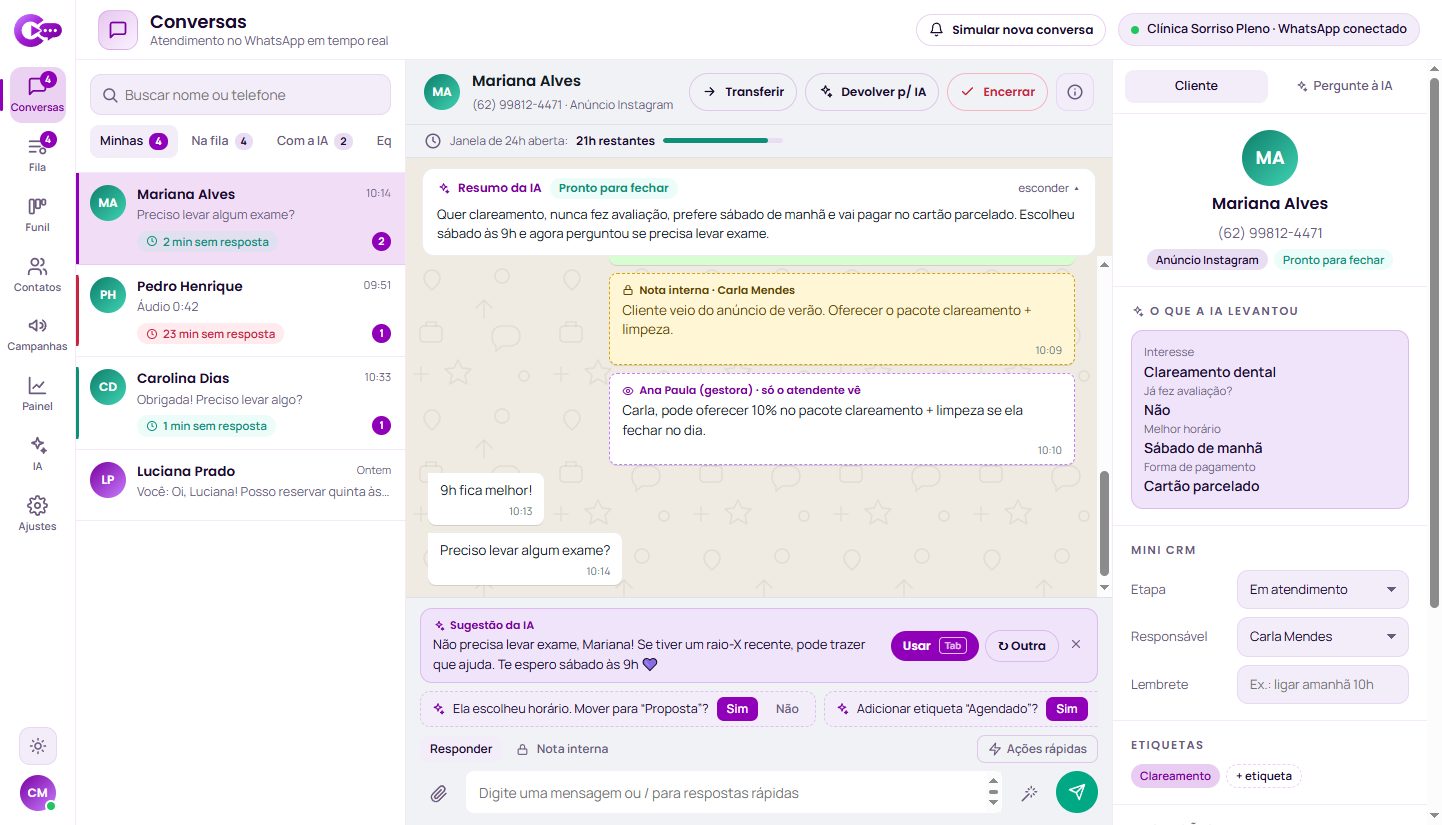The height and width of the screenshot is (825, 1442).
Task: Click Anúncio Instagram profile tag
Action: pyautogui.click(x=1207, y=260)
